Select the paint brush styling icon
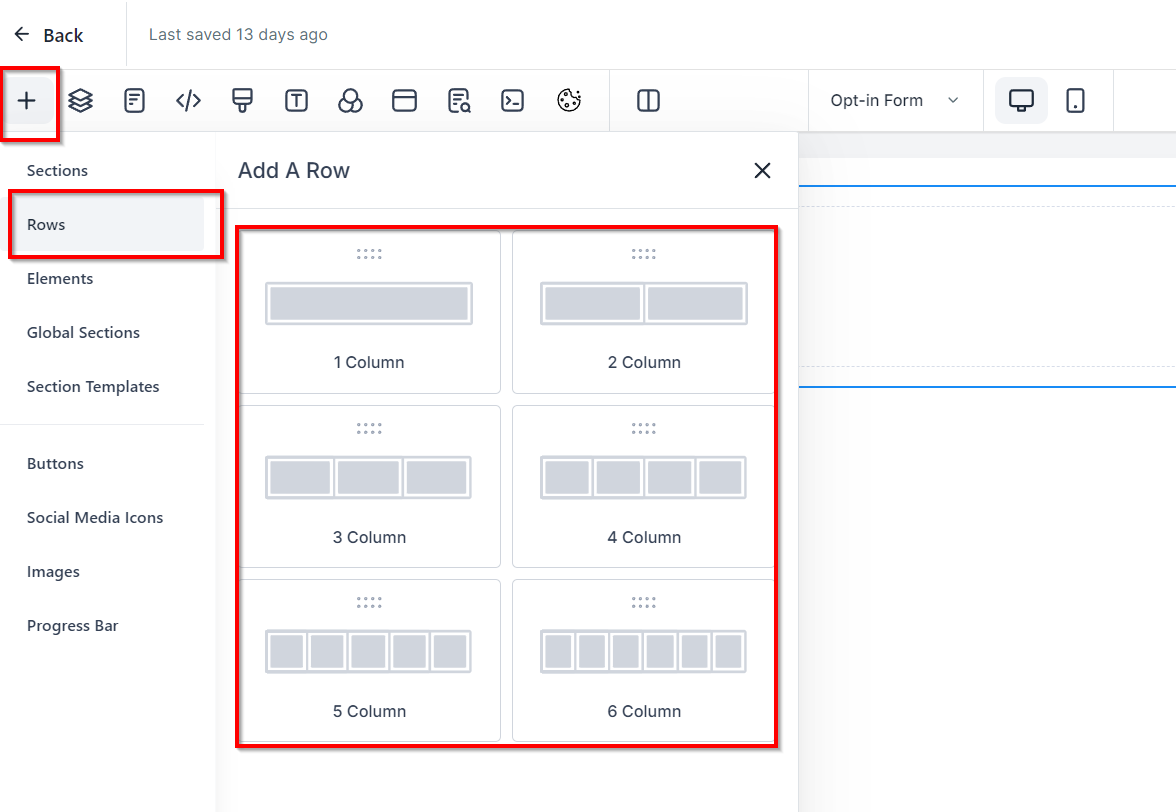The height and width of the screenshot is (812, 1176). 242,100
